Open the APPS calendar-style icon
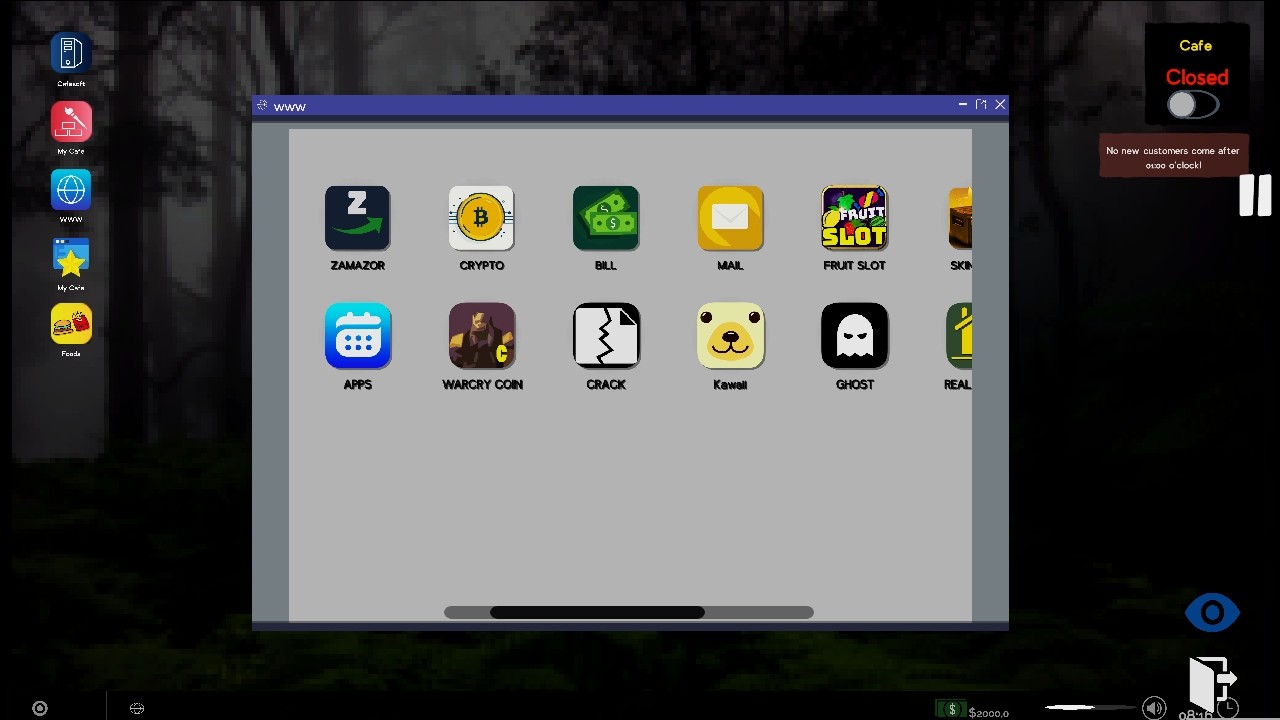The height and width of the screenshot is (720, 1280). click(357, 336)
